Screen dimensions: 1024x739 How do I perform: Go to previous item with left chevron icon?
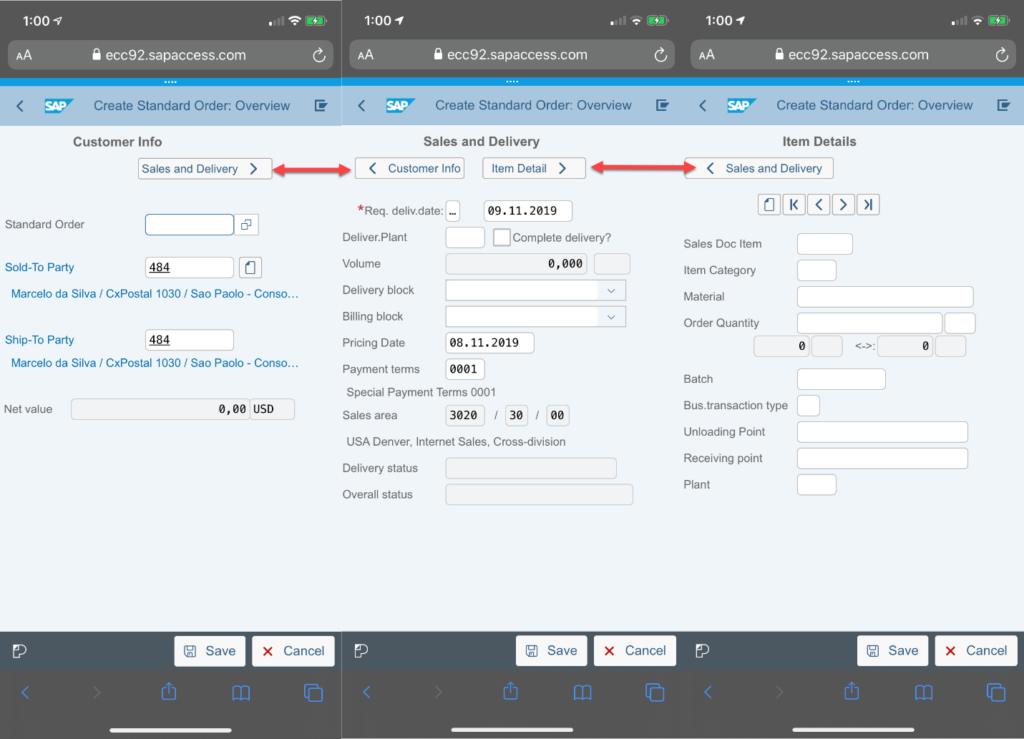coord(820,204)
